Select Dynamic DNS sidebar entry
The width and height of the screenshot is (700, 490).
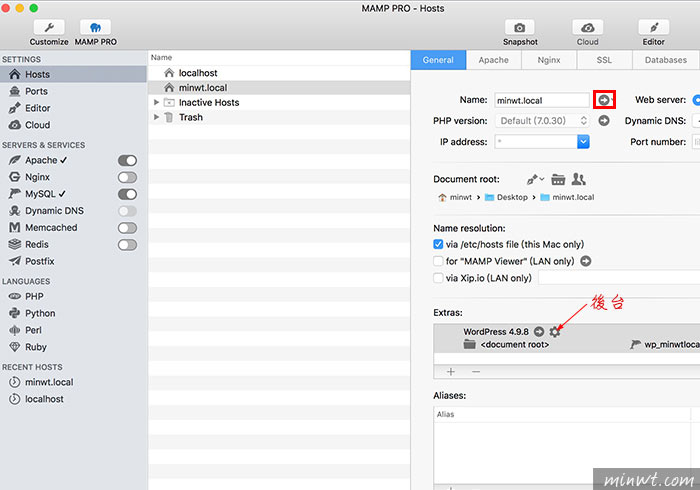coord(54,211)
